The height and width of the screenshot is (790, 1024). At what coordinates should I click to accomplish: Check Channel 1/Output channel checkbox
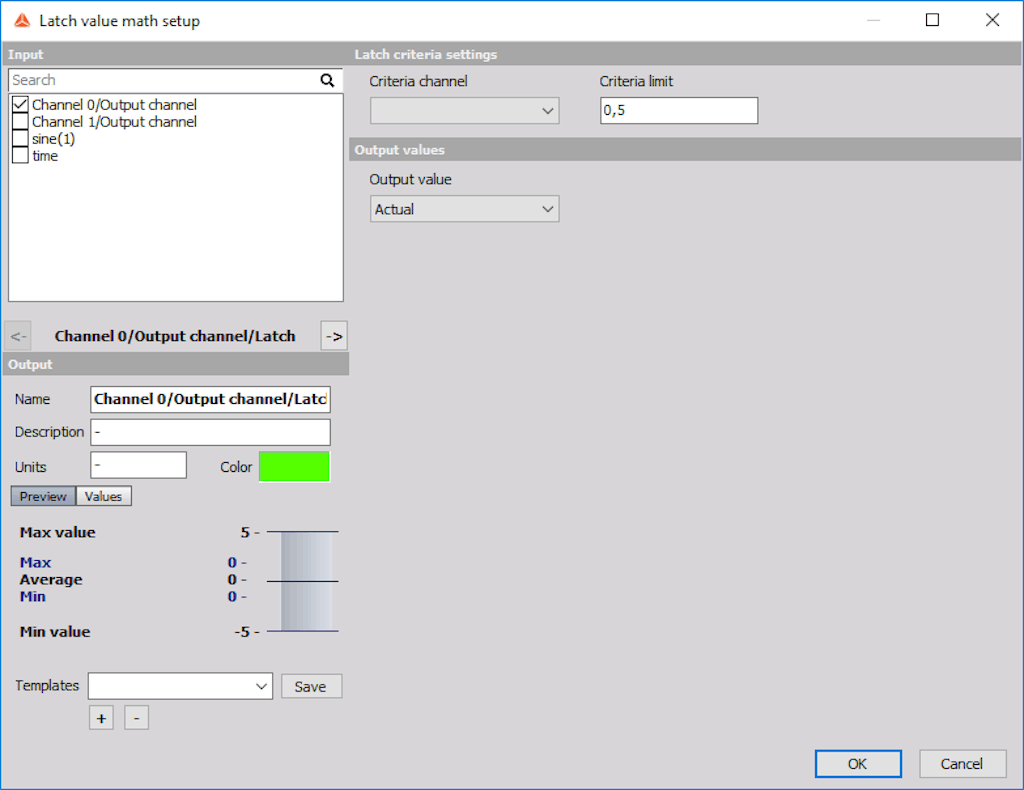click(20, 121)
